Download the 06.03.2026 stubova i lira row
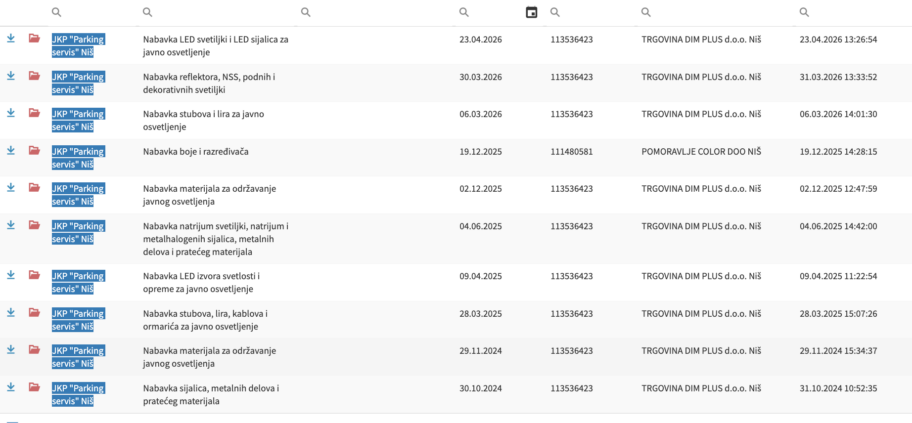This screenshot has height=423, width=912. click(x=10, y=113)
